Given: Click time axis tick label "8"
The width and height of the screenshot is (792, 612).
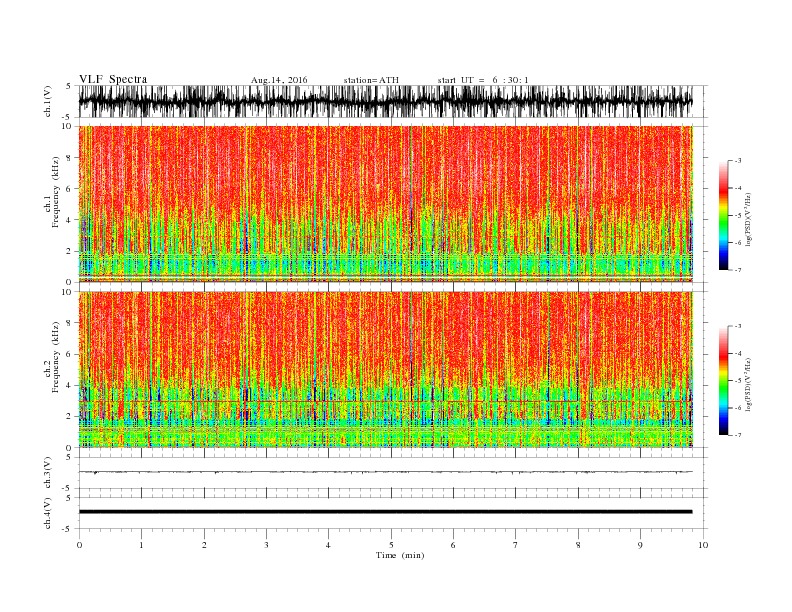Looking at the screenshot, I should [578, 545].
